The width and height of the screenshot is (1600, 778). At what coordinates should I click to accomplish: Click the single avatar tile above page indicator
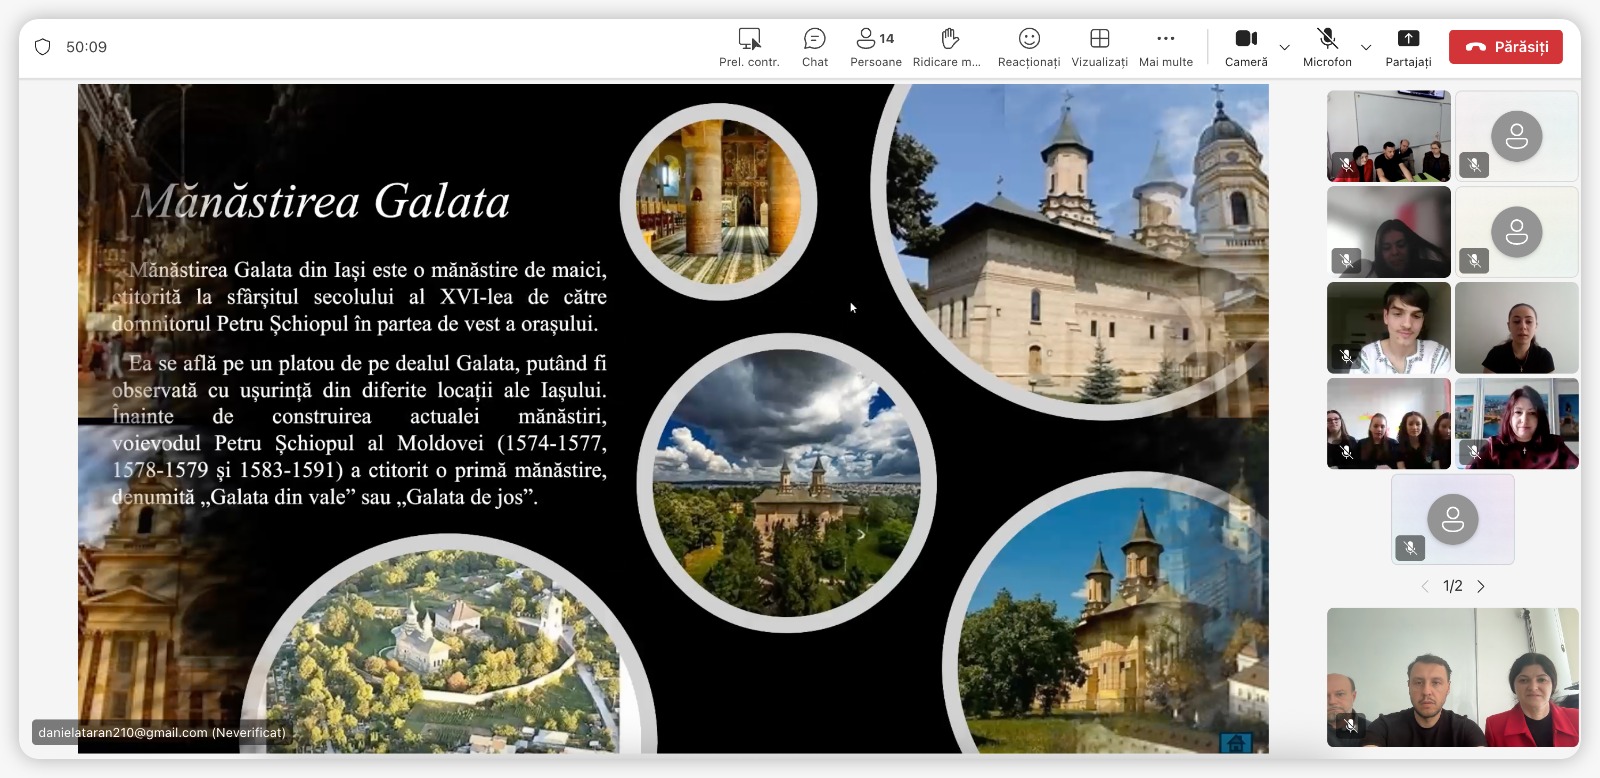point(1453,519)
